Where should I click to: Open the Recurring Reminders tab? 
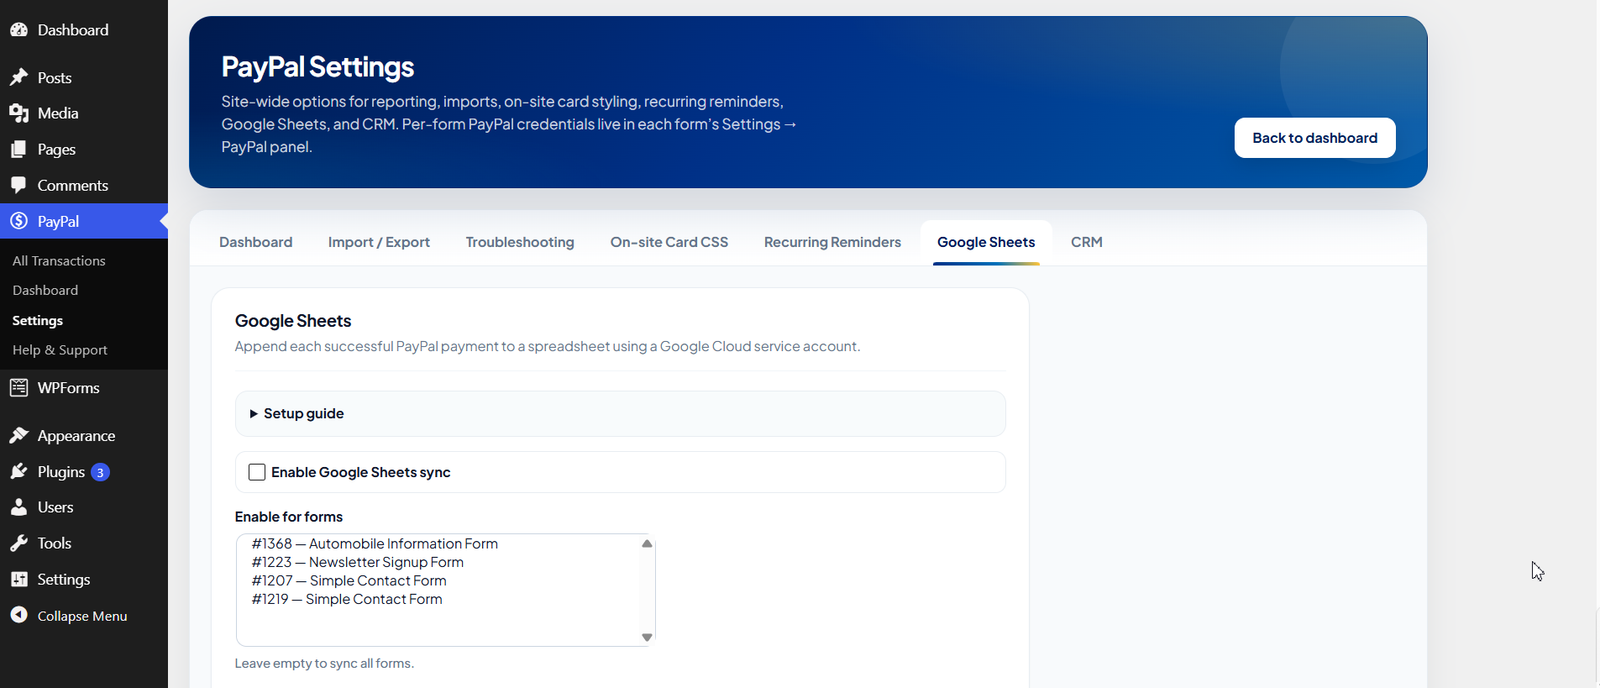832,242
